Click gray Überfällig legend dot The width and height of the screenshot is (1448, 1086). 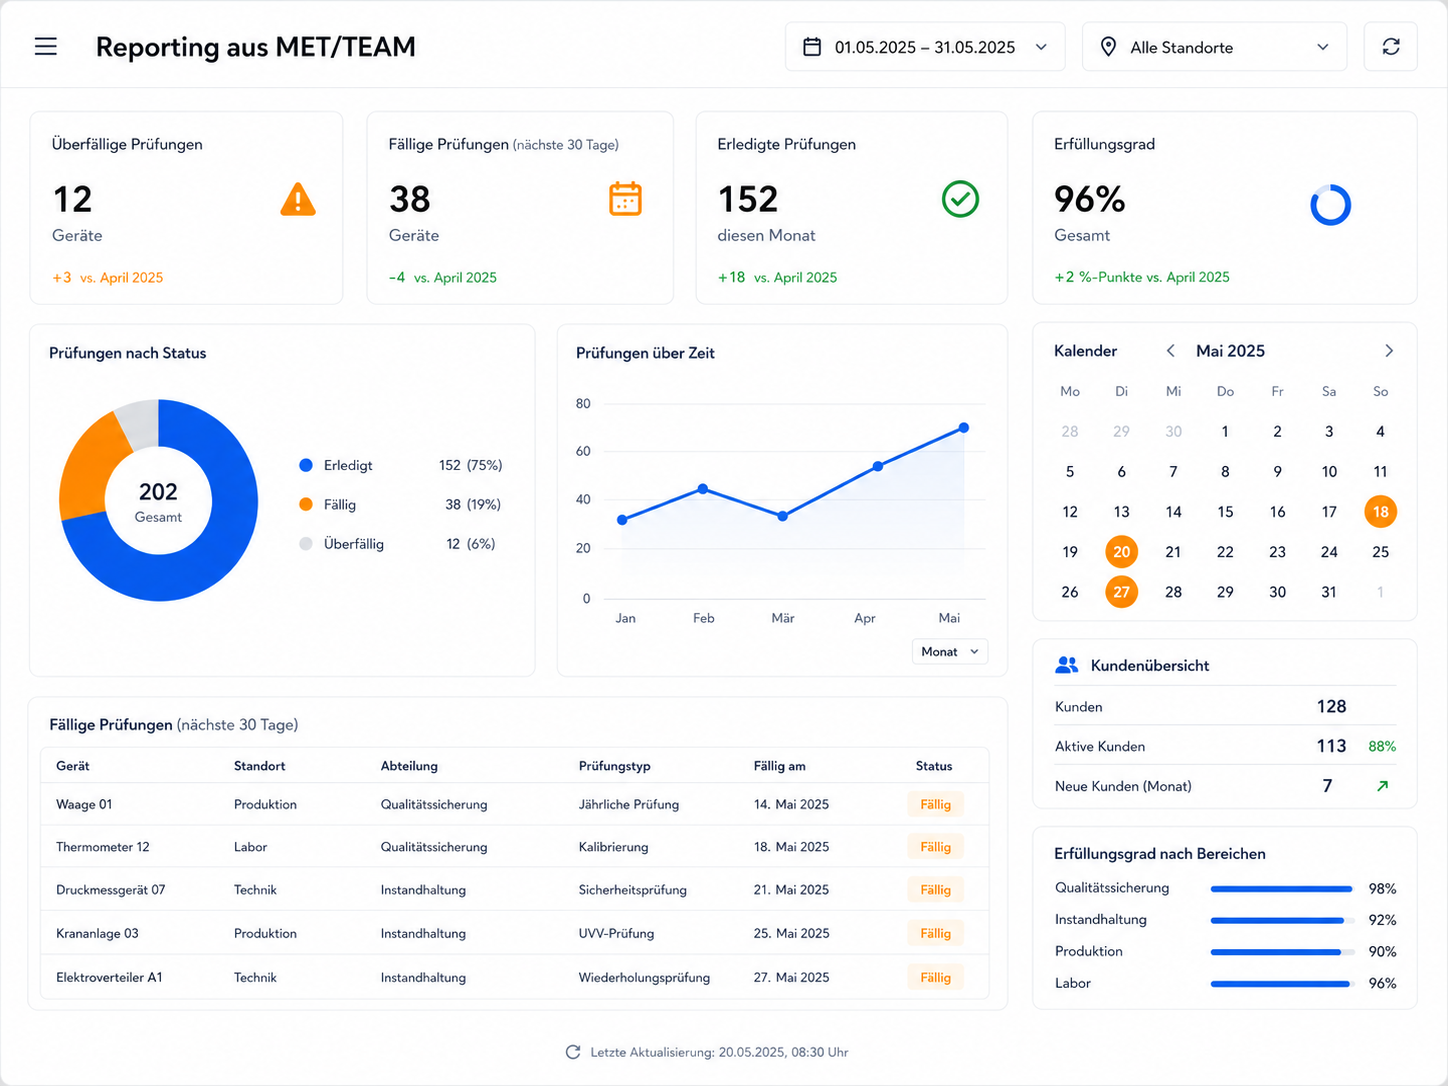(306, 543)
